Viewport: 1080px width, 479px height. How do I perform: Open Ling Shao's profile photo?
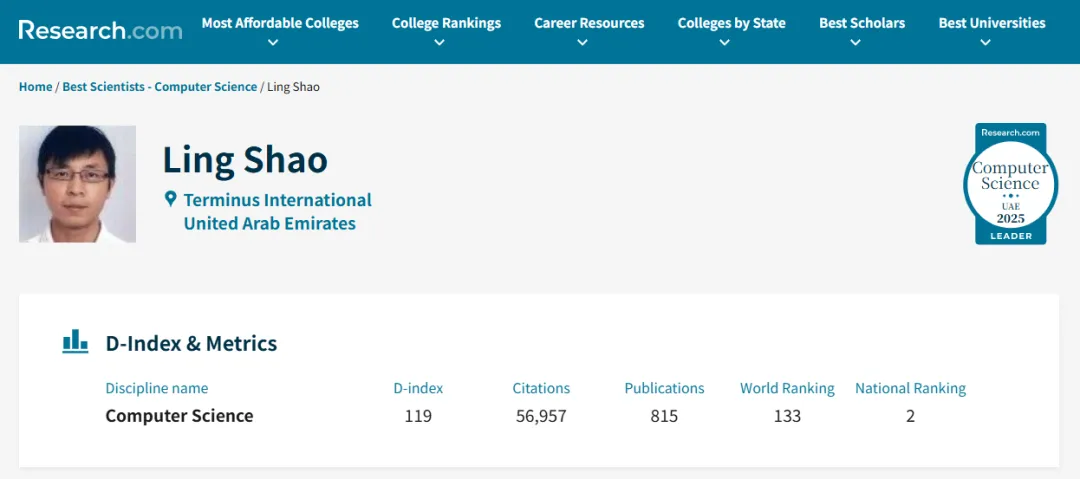pyautogui.click(x=77, y=184)
